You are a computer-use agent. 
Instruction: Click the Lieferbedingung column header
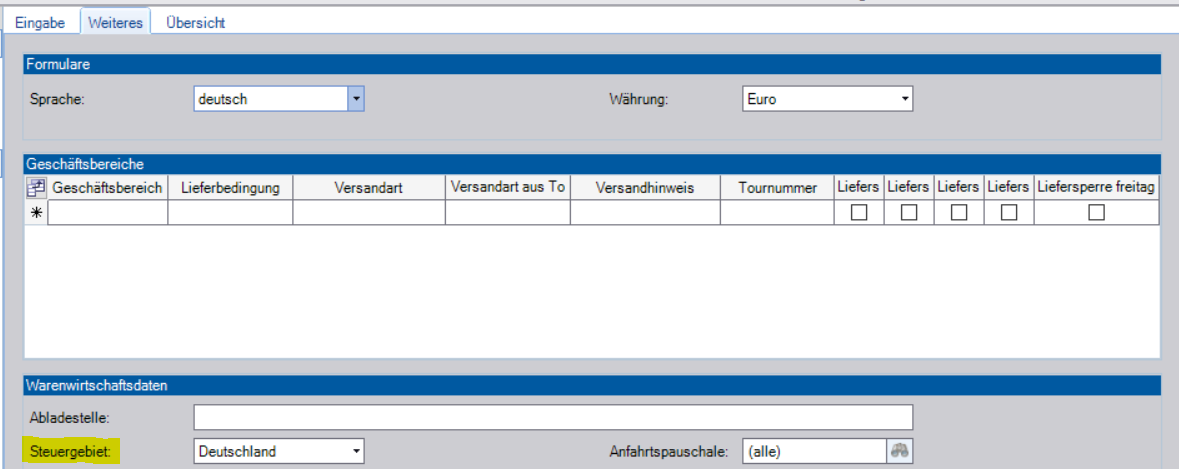tap(230, 188)
